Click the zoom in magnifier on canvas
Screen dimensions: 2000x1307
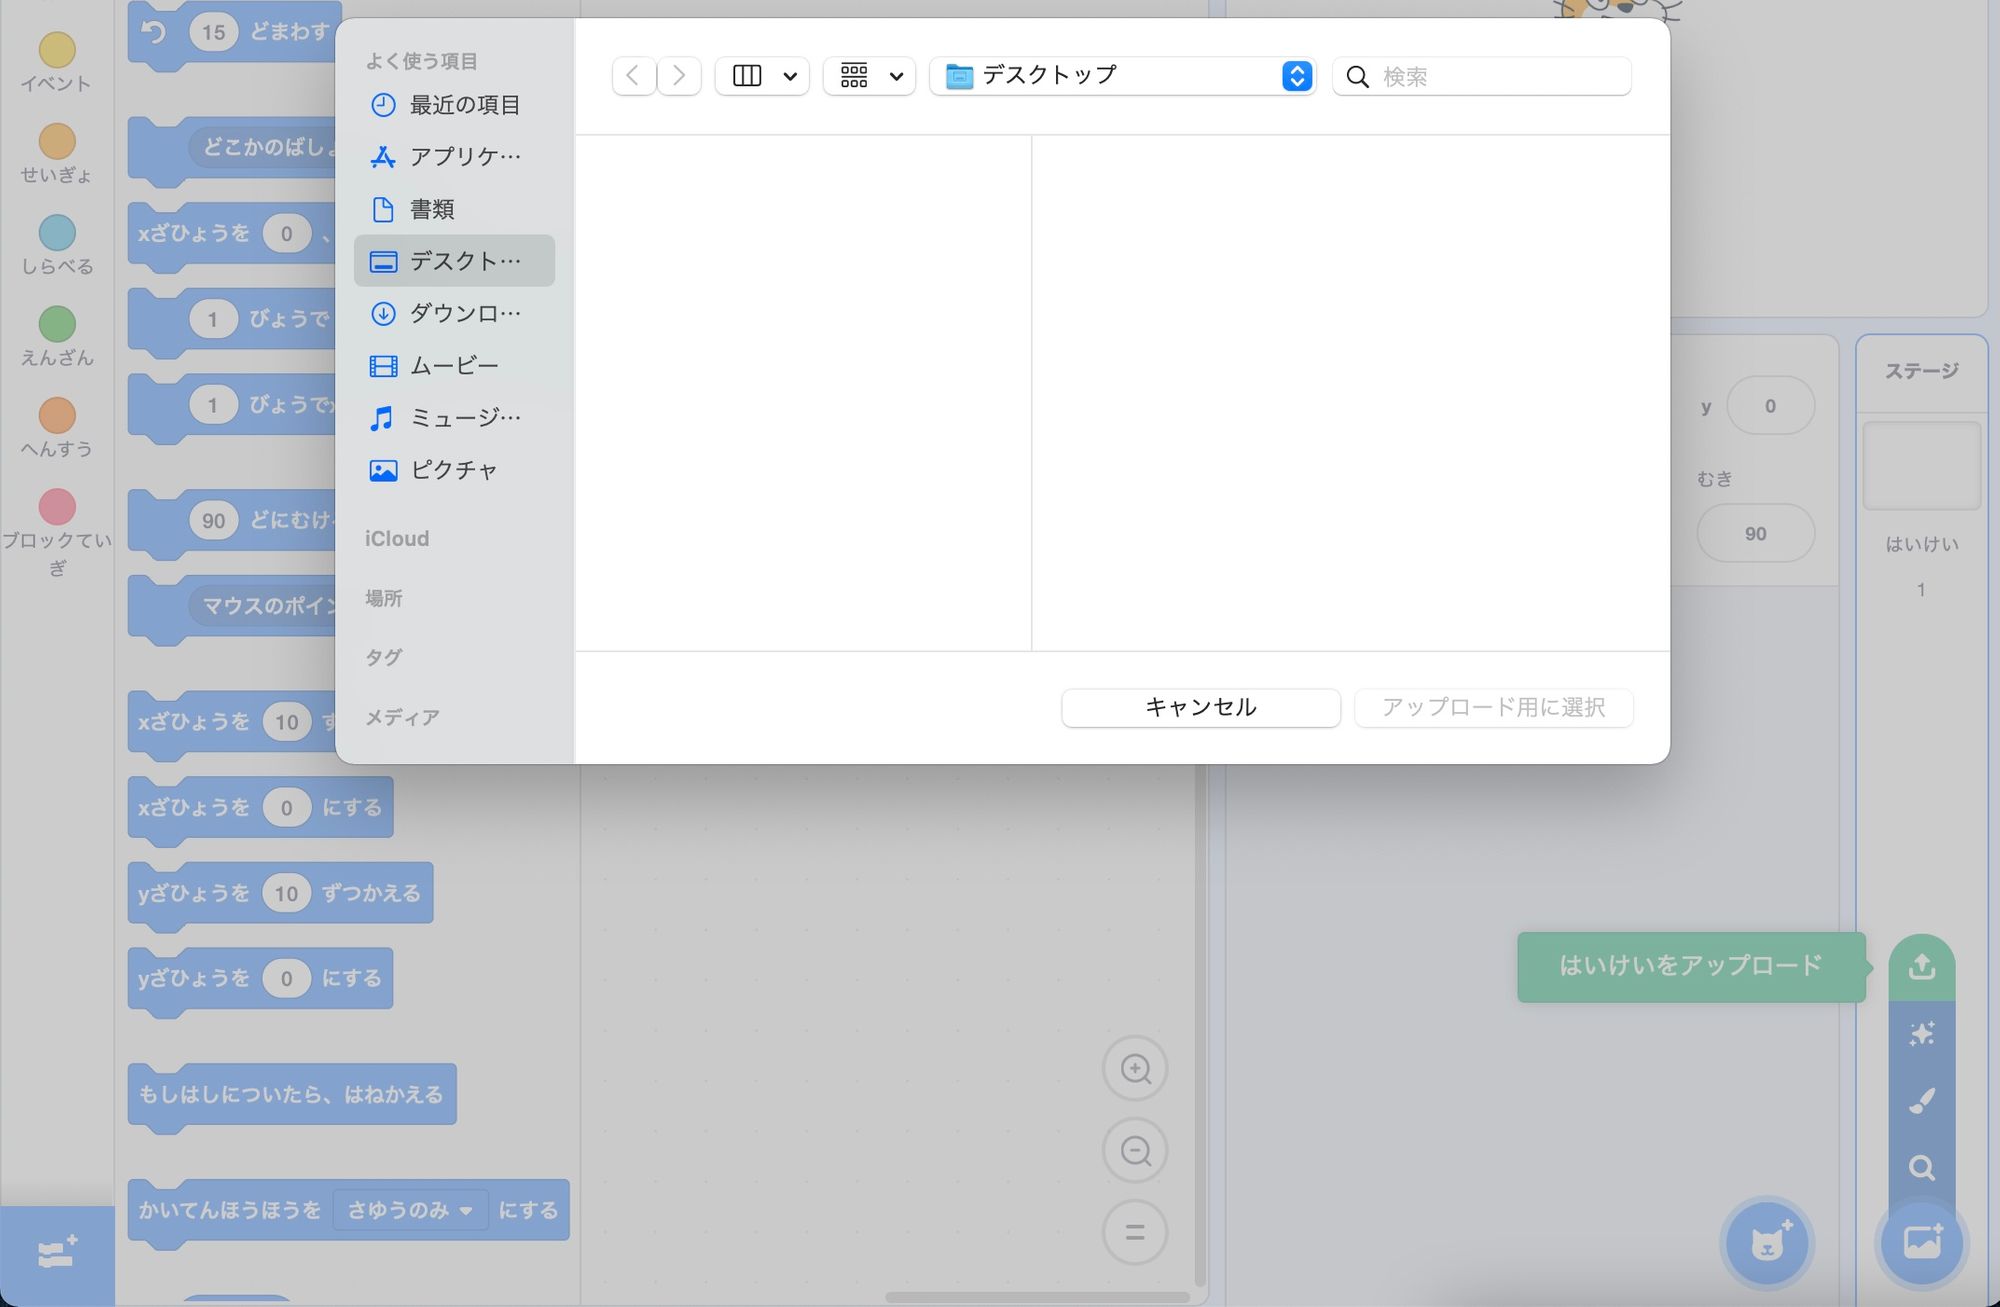point(1134,1068)
